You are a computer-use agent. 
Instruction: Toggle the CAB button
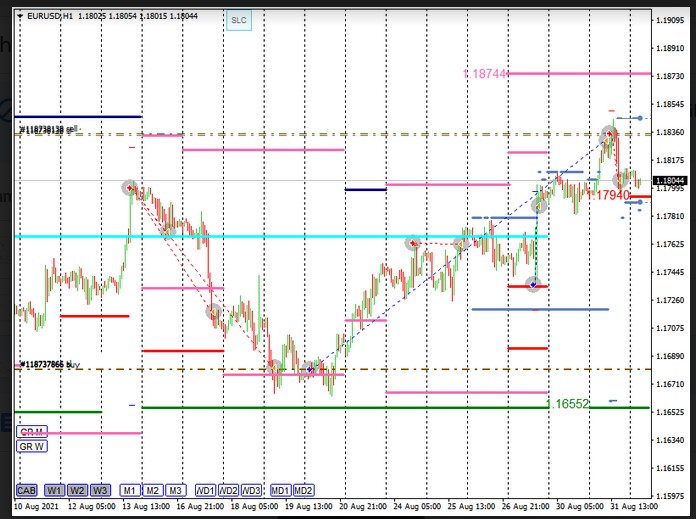pyautogui.click(x=27, y=490)
